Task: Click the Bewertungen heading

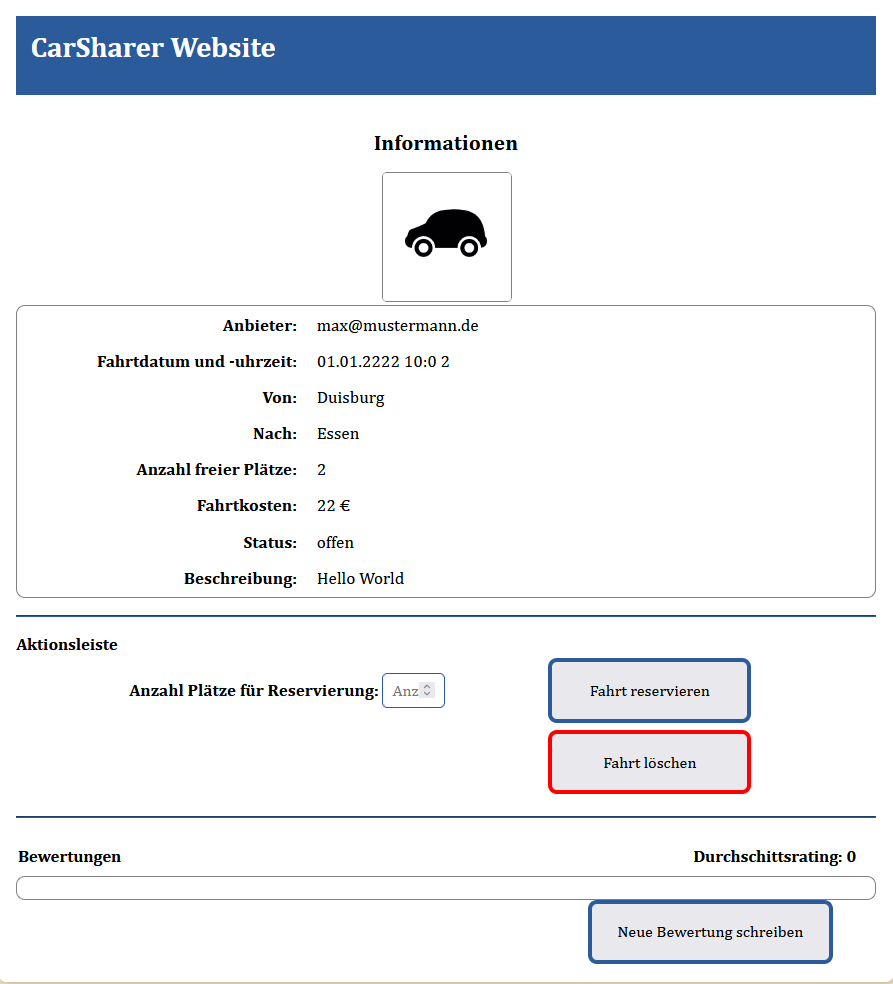Action: tap(69, 857)
